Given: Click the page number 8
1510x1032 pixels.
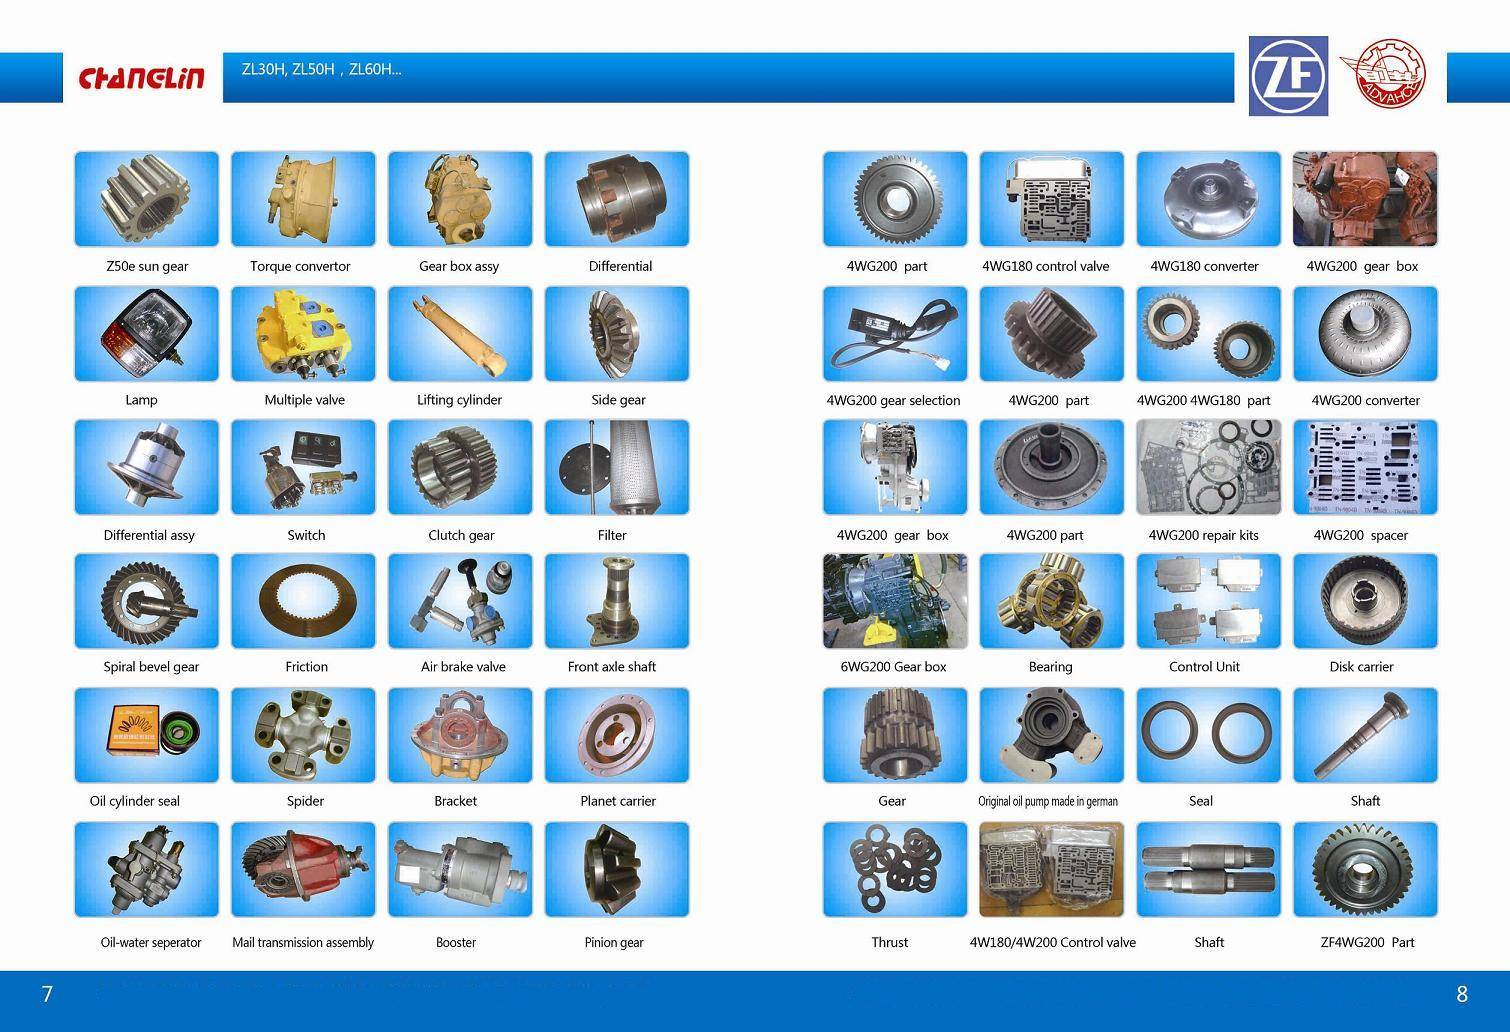Looking at the screenshot, I should (x=1462, y=994).
